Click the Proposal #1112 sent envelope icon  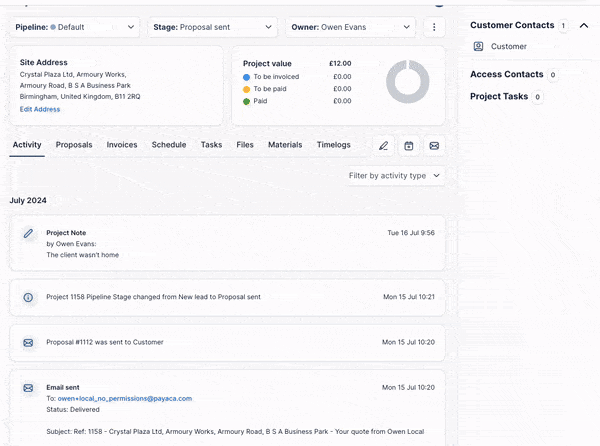tap(28, 342)
